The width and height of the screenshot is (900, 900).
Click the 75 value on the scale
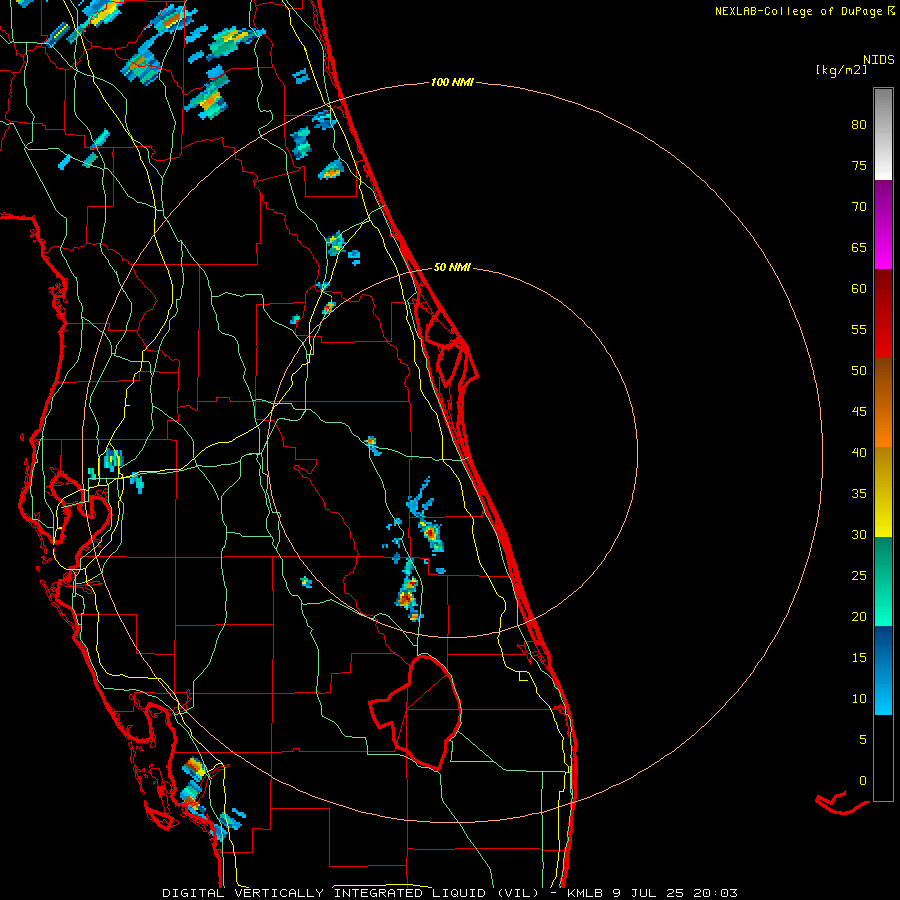(859, 165)
